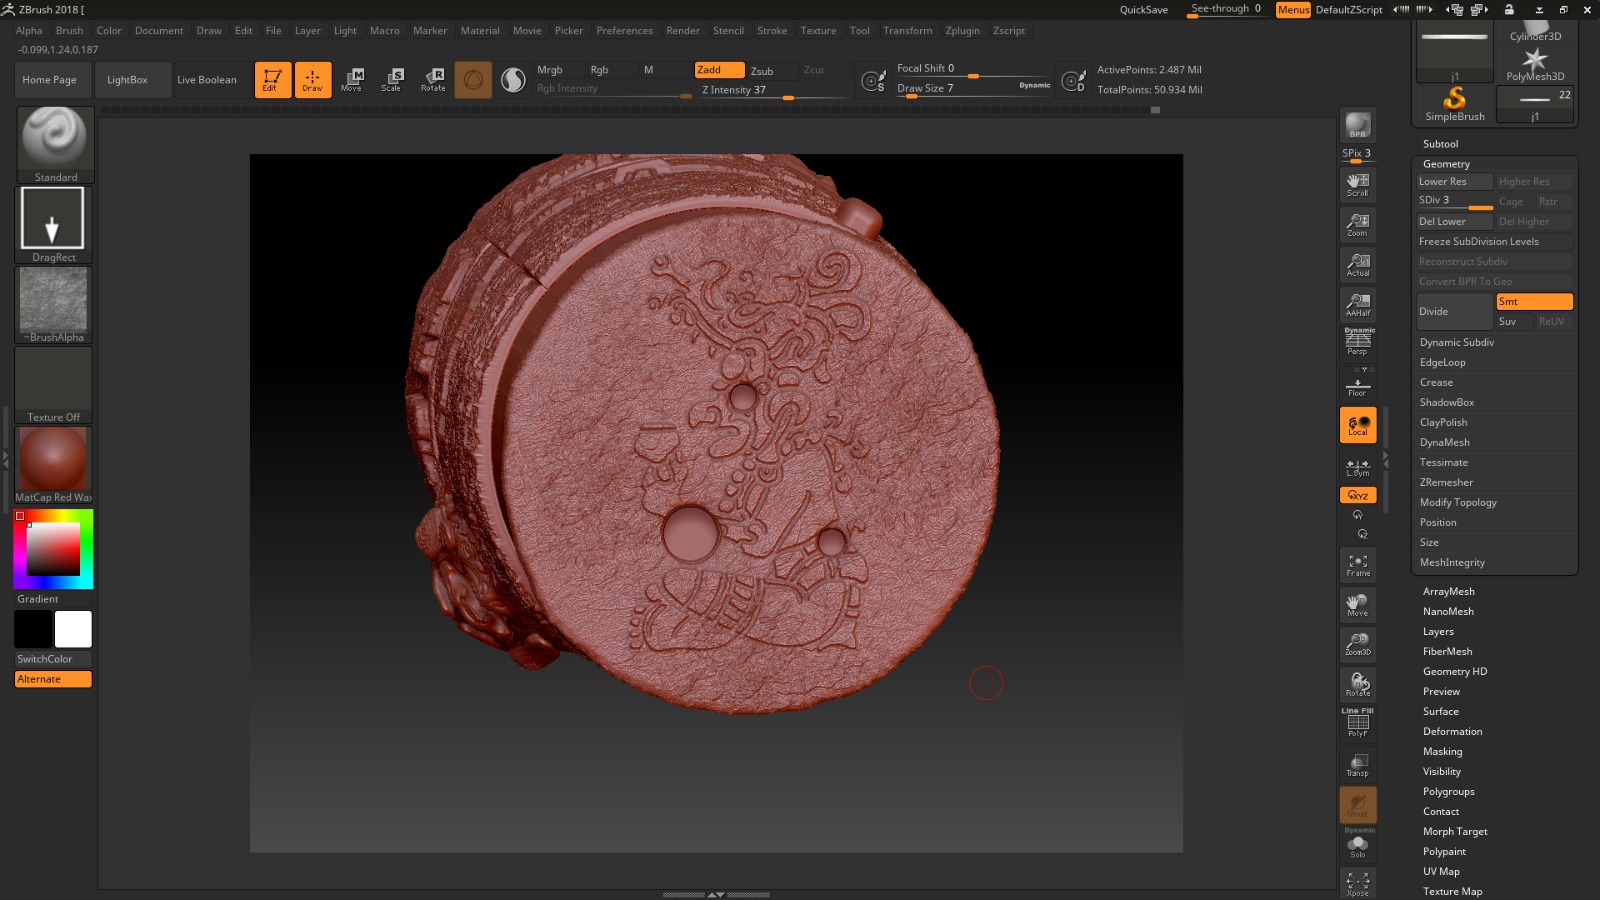Toggle the Persp perspective view
The image size is (1600, 900).
tap(1358, 343)
